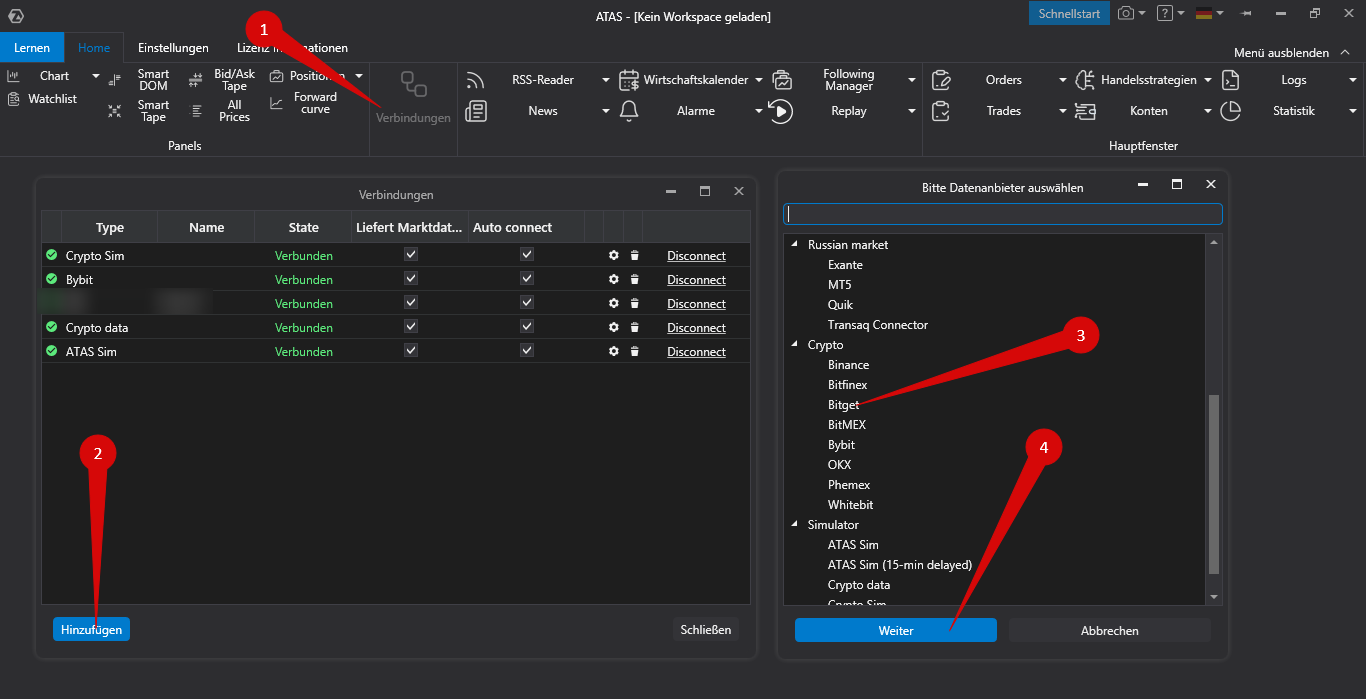
Task: Click the Trades clipboard icon
Action: pos(941,111)
